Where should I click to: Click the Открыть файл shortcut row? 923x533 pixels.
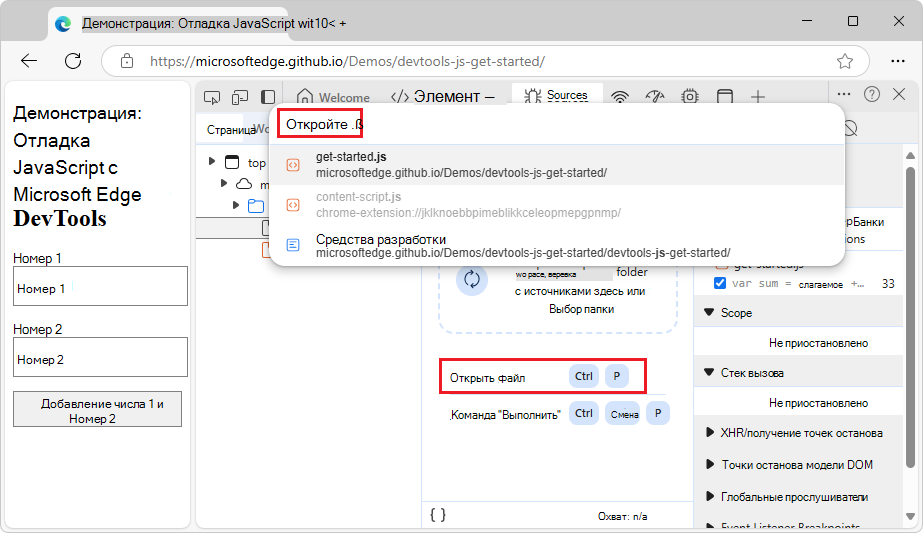(x=542, y=376)
